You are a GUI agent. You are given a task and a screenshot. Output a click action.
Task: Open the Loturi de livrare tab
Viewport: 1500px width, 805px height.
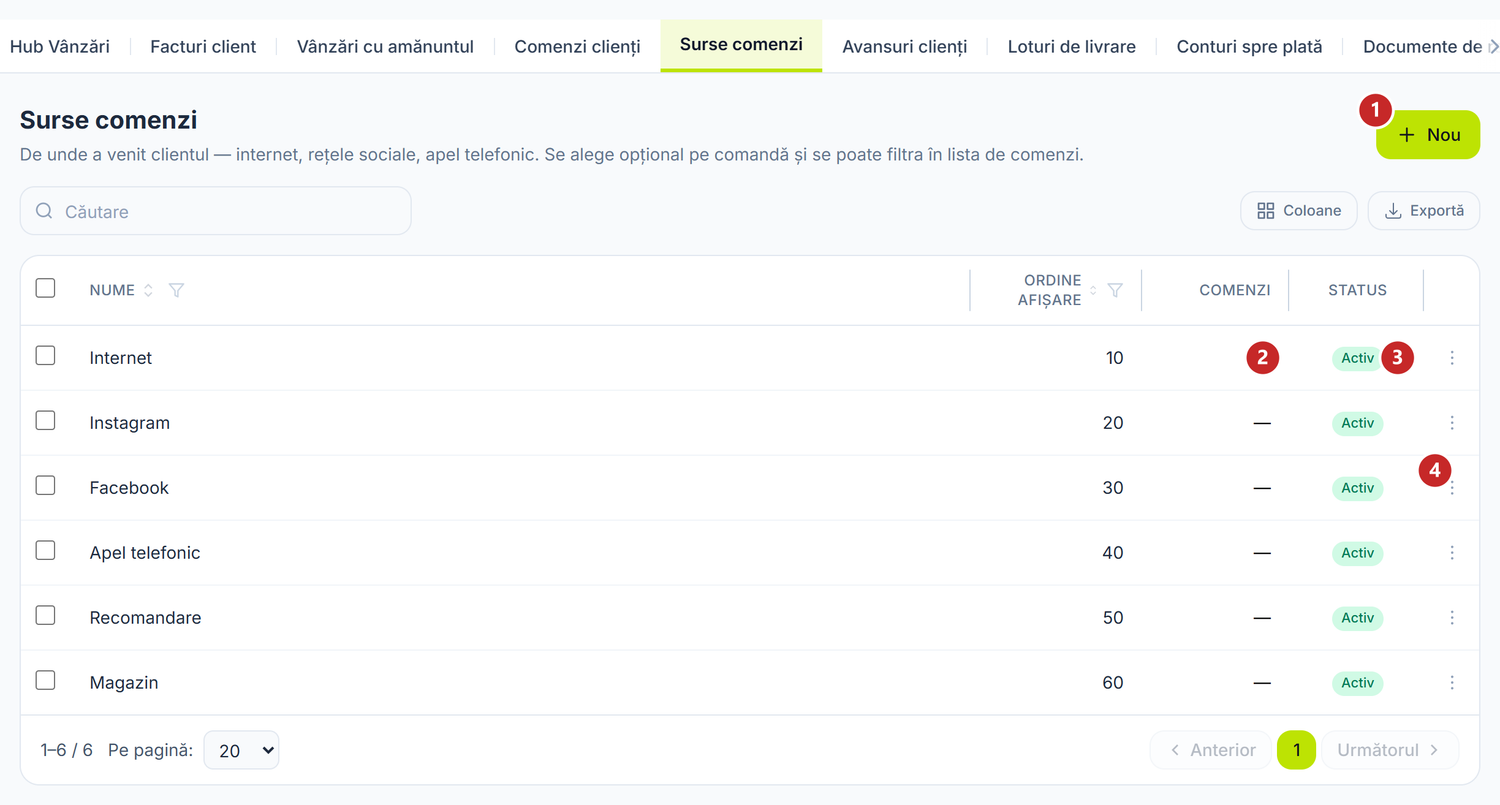pos(1072,46)
